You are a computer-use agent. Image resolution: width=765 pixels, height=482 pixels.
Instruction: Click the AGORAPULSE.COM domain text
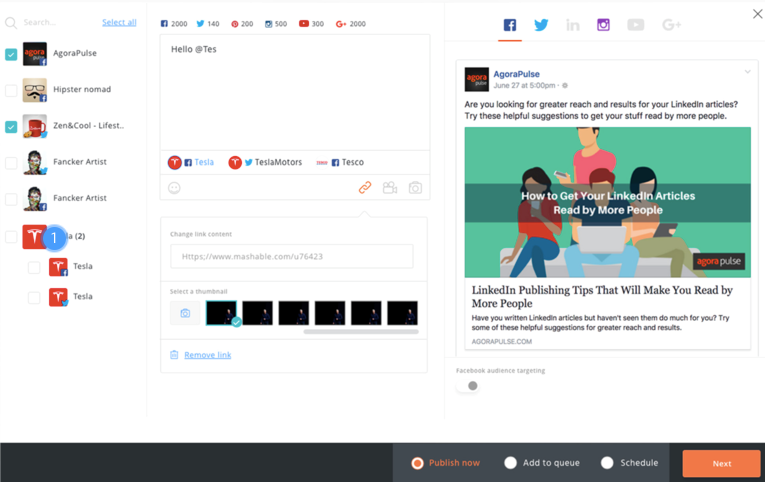[x=502, y=341]
